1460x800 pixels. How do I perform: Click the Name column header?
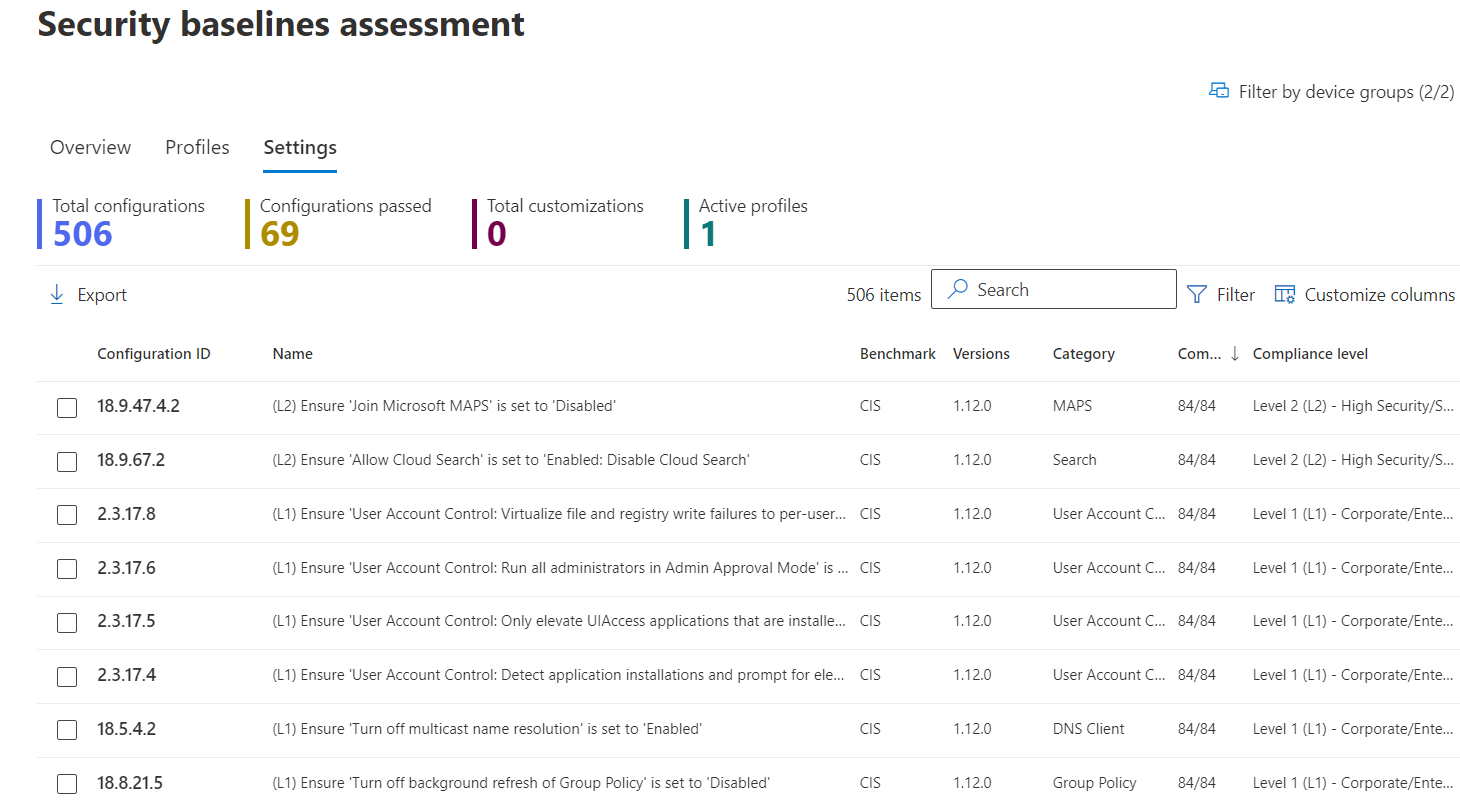coord(292,354)
